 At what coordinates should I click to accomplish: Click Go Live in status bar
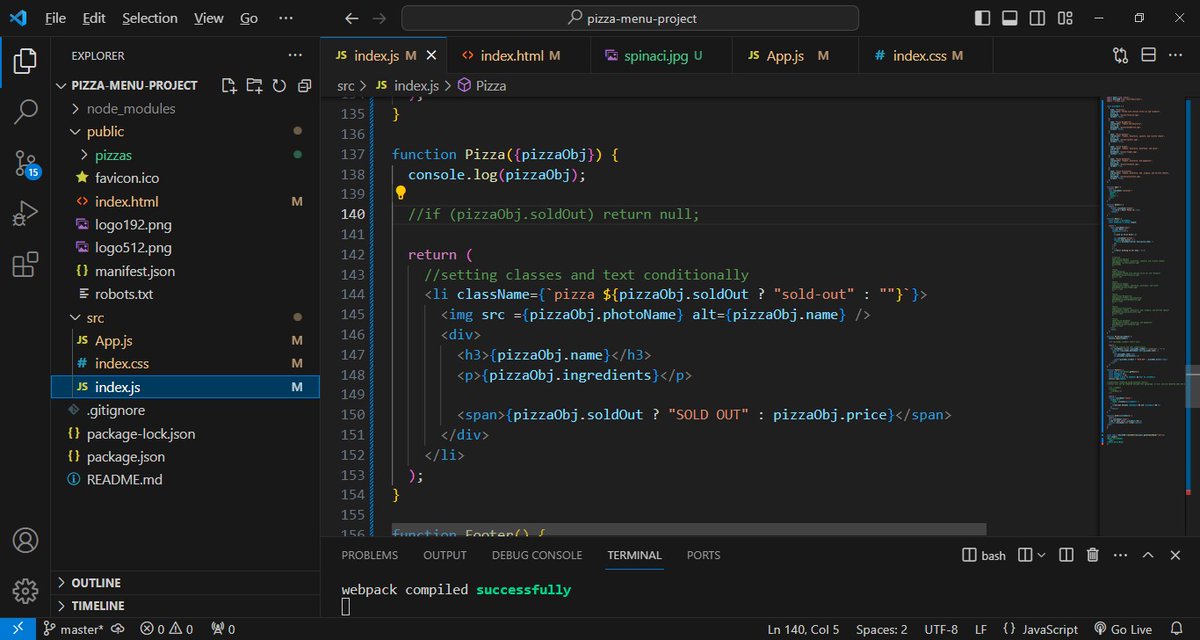click(x=1124, y=630)
